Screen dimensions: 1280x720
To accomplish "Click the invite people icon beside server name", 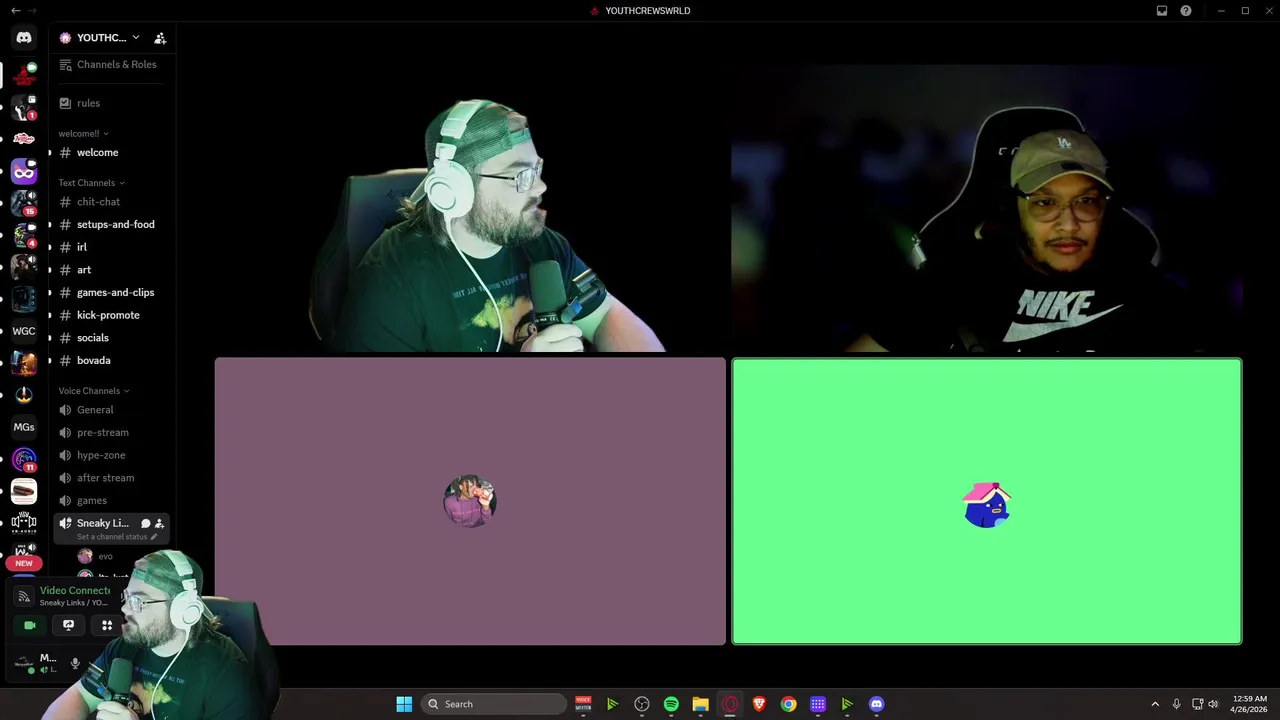I will pos(160,38).
